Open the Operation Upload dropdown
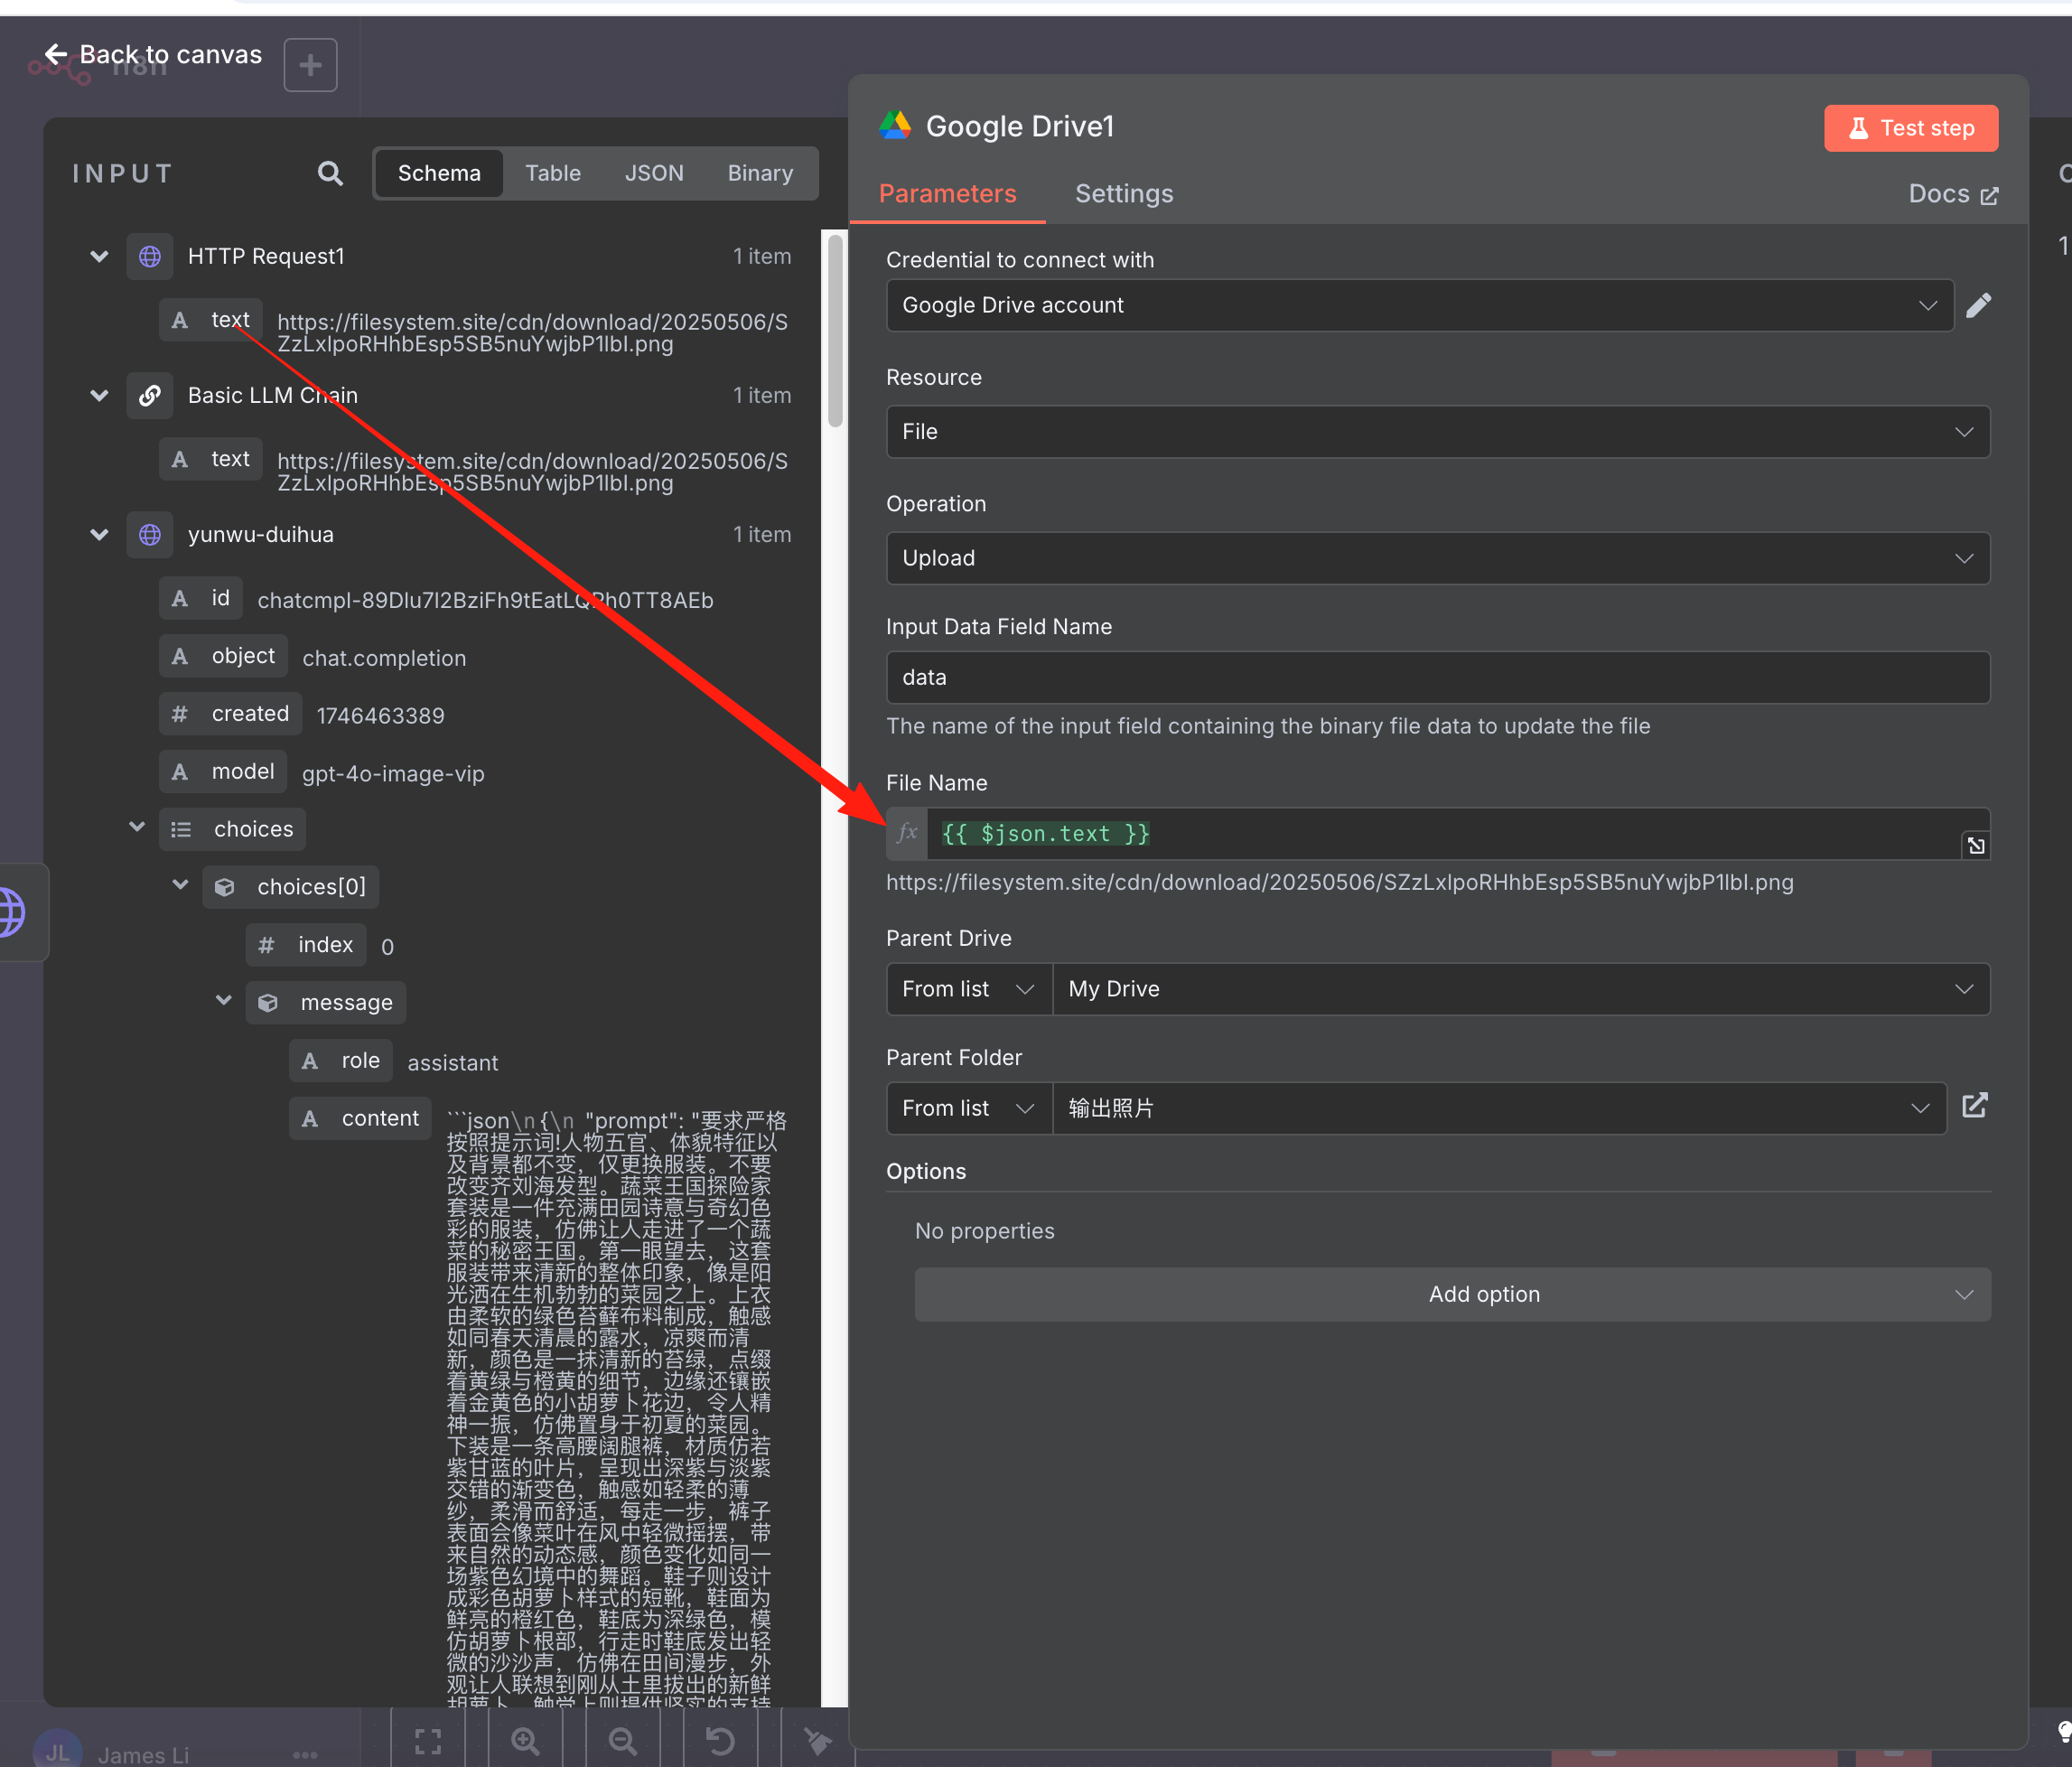2072x1767 pixels. click(1438, 558)
